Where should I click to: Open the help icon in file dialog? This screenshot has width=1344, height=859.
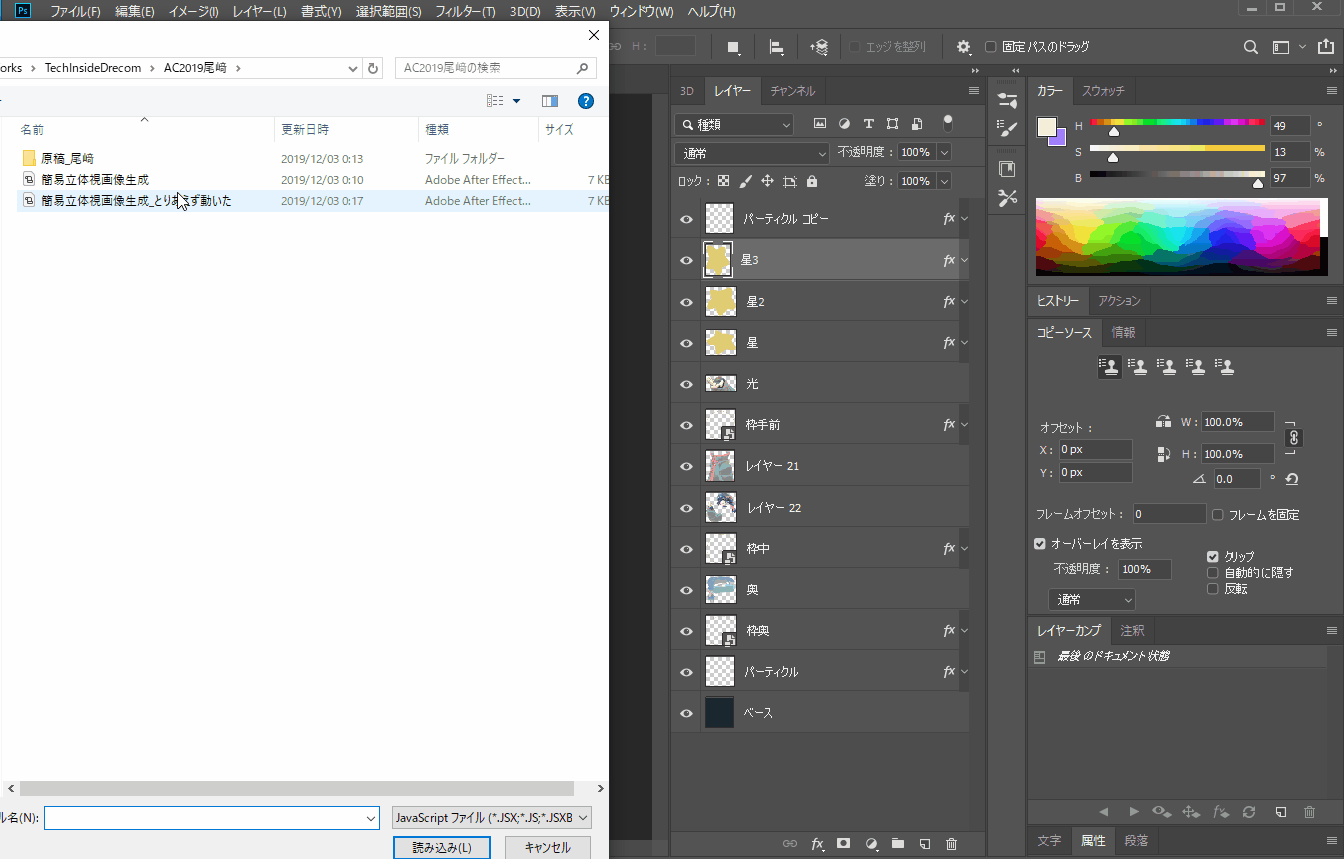pyautogui.click(x=586, y=101)
